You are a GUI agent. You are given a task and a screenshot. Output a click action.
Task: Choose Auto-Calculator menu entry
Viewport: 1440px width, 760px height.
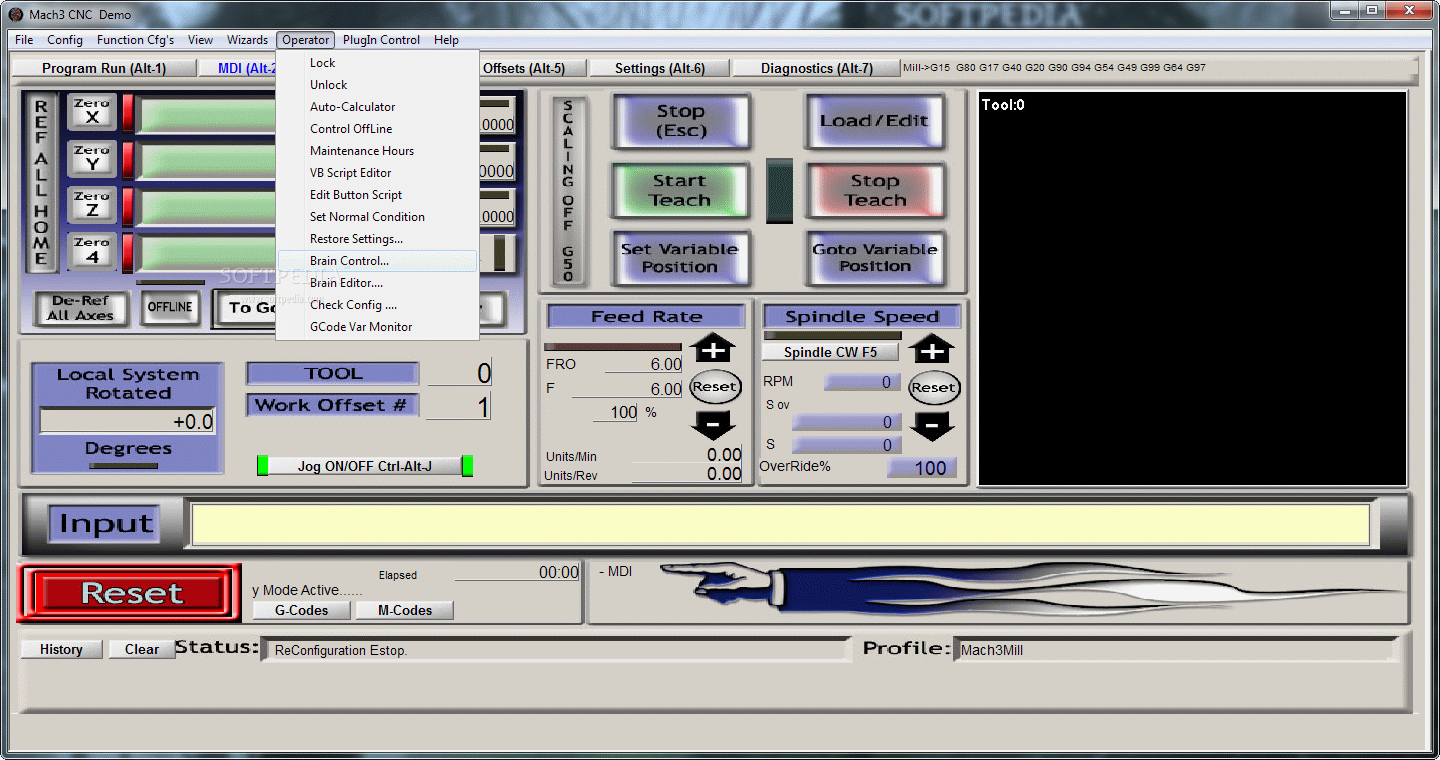[x=378, y=107]
